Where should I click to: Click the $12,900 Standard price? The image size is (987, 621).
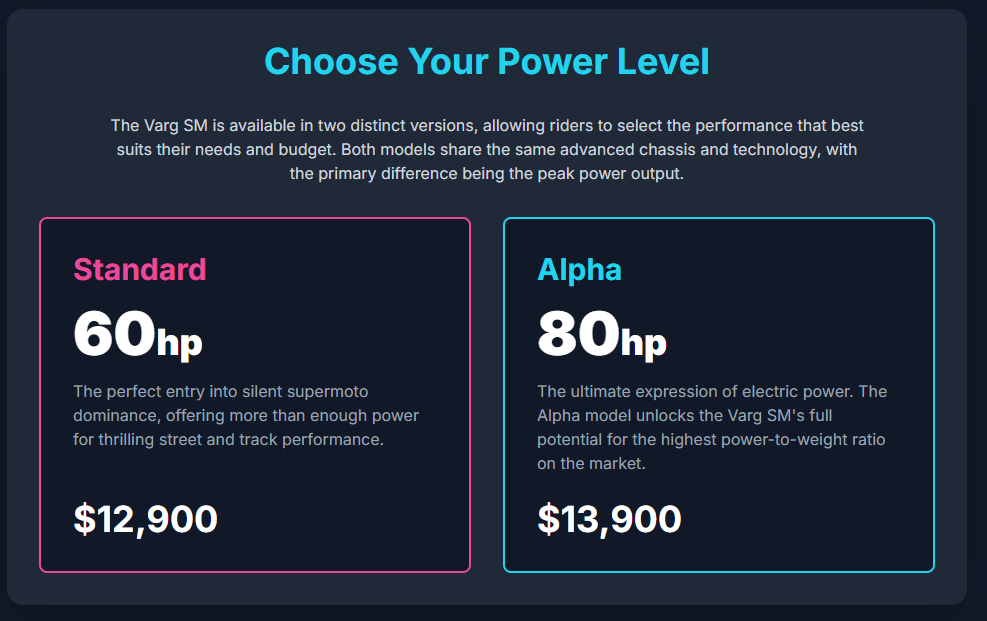pyautogui.click(x=146, y=519)
